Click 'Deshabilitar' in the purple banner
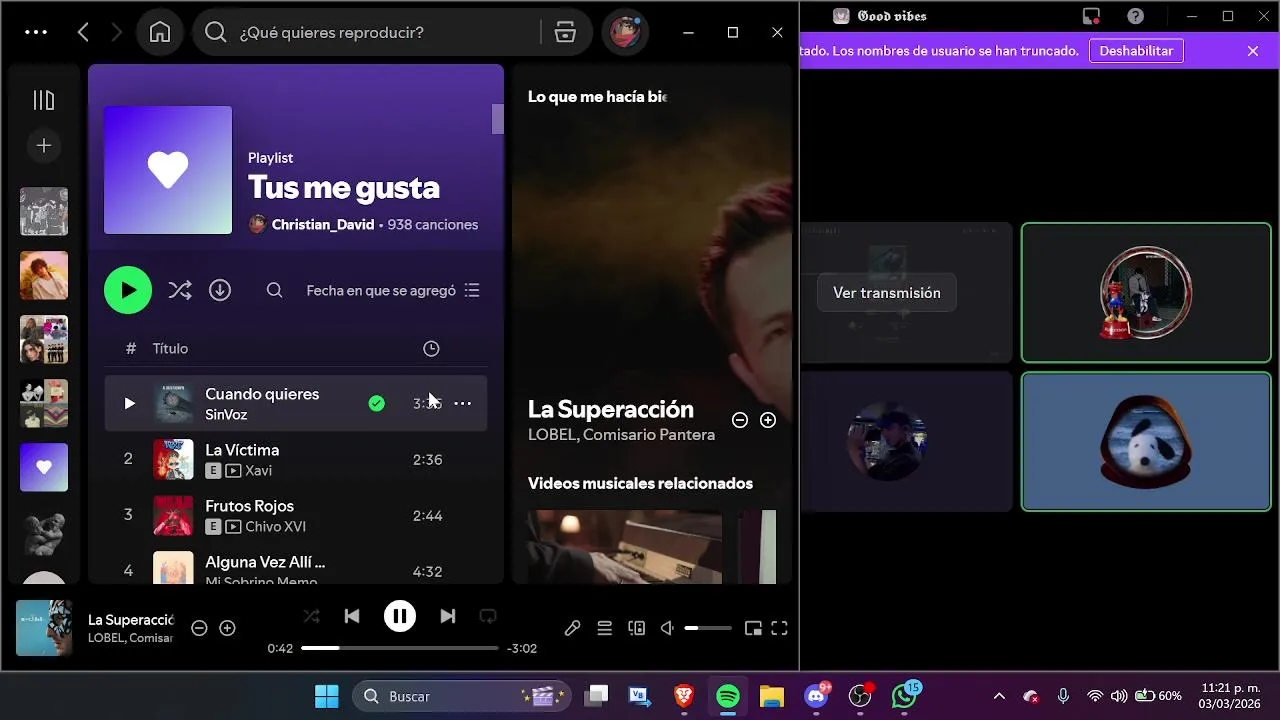 [x=1136, y=51]
